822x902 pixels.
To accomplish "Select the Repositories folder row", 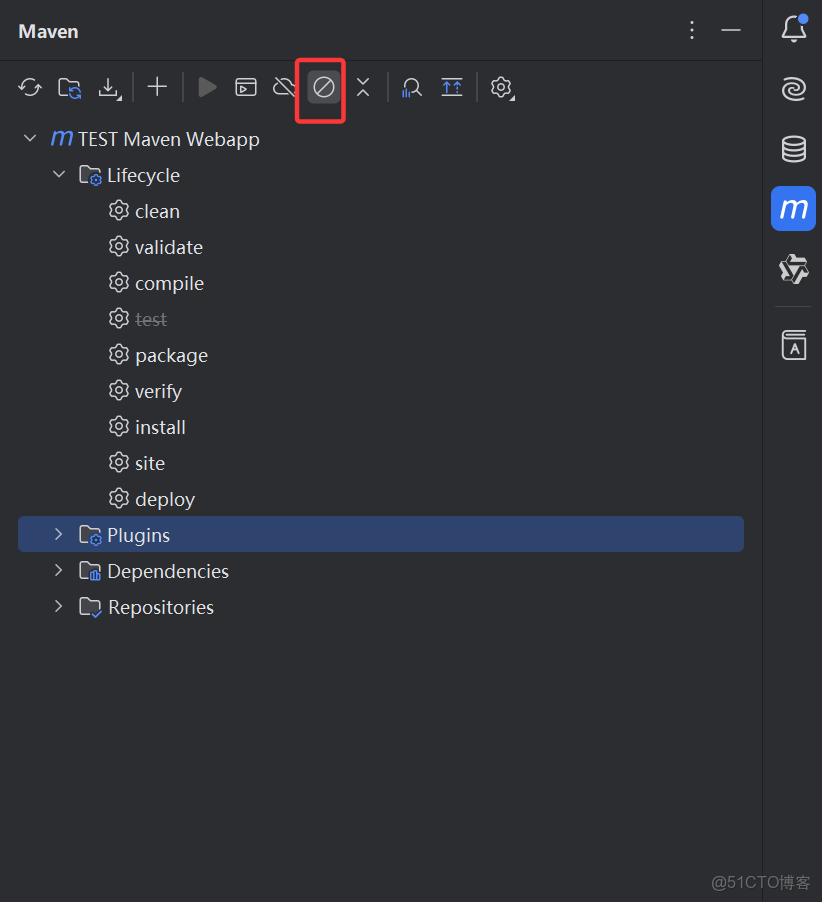I will 381,607.
